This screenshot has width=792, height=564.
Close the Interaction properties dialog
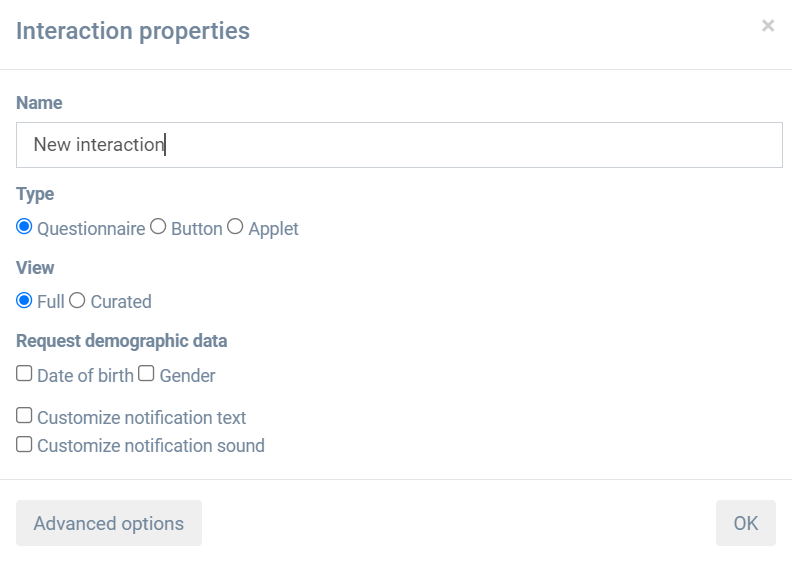768,26
